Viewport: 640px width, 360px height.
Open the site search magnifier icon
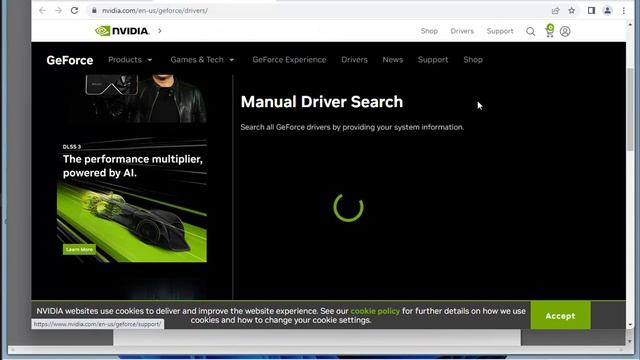click(x=530, y=31)
